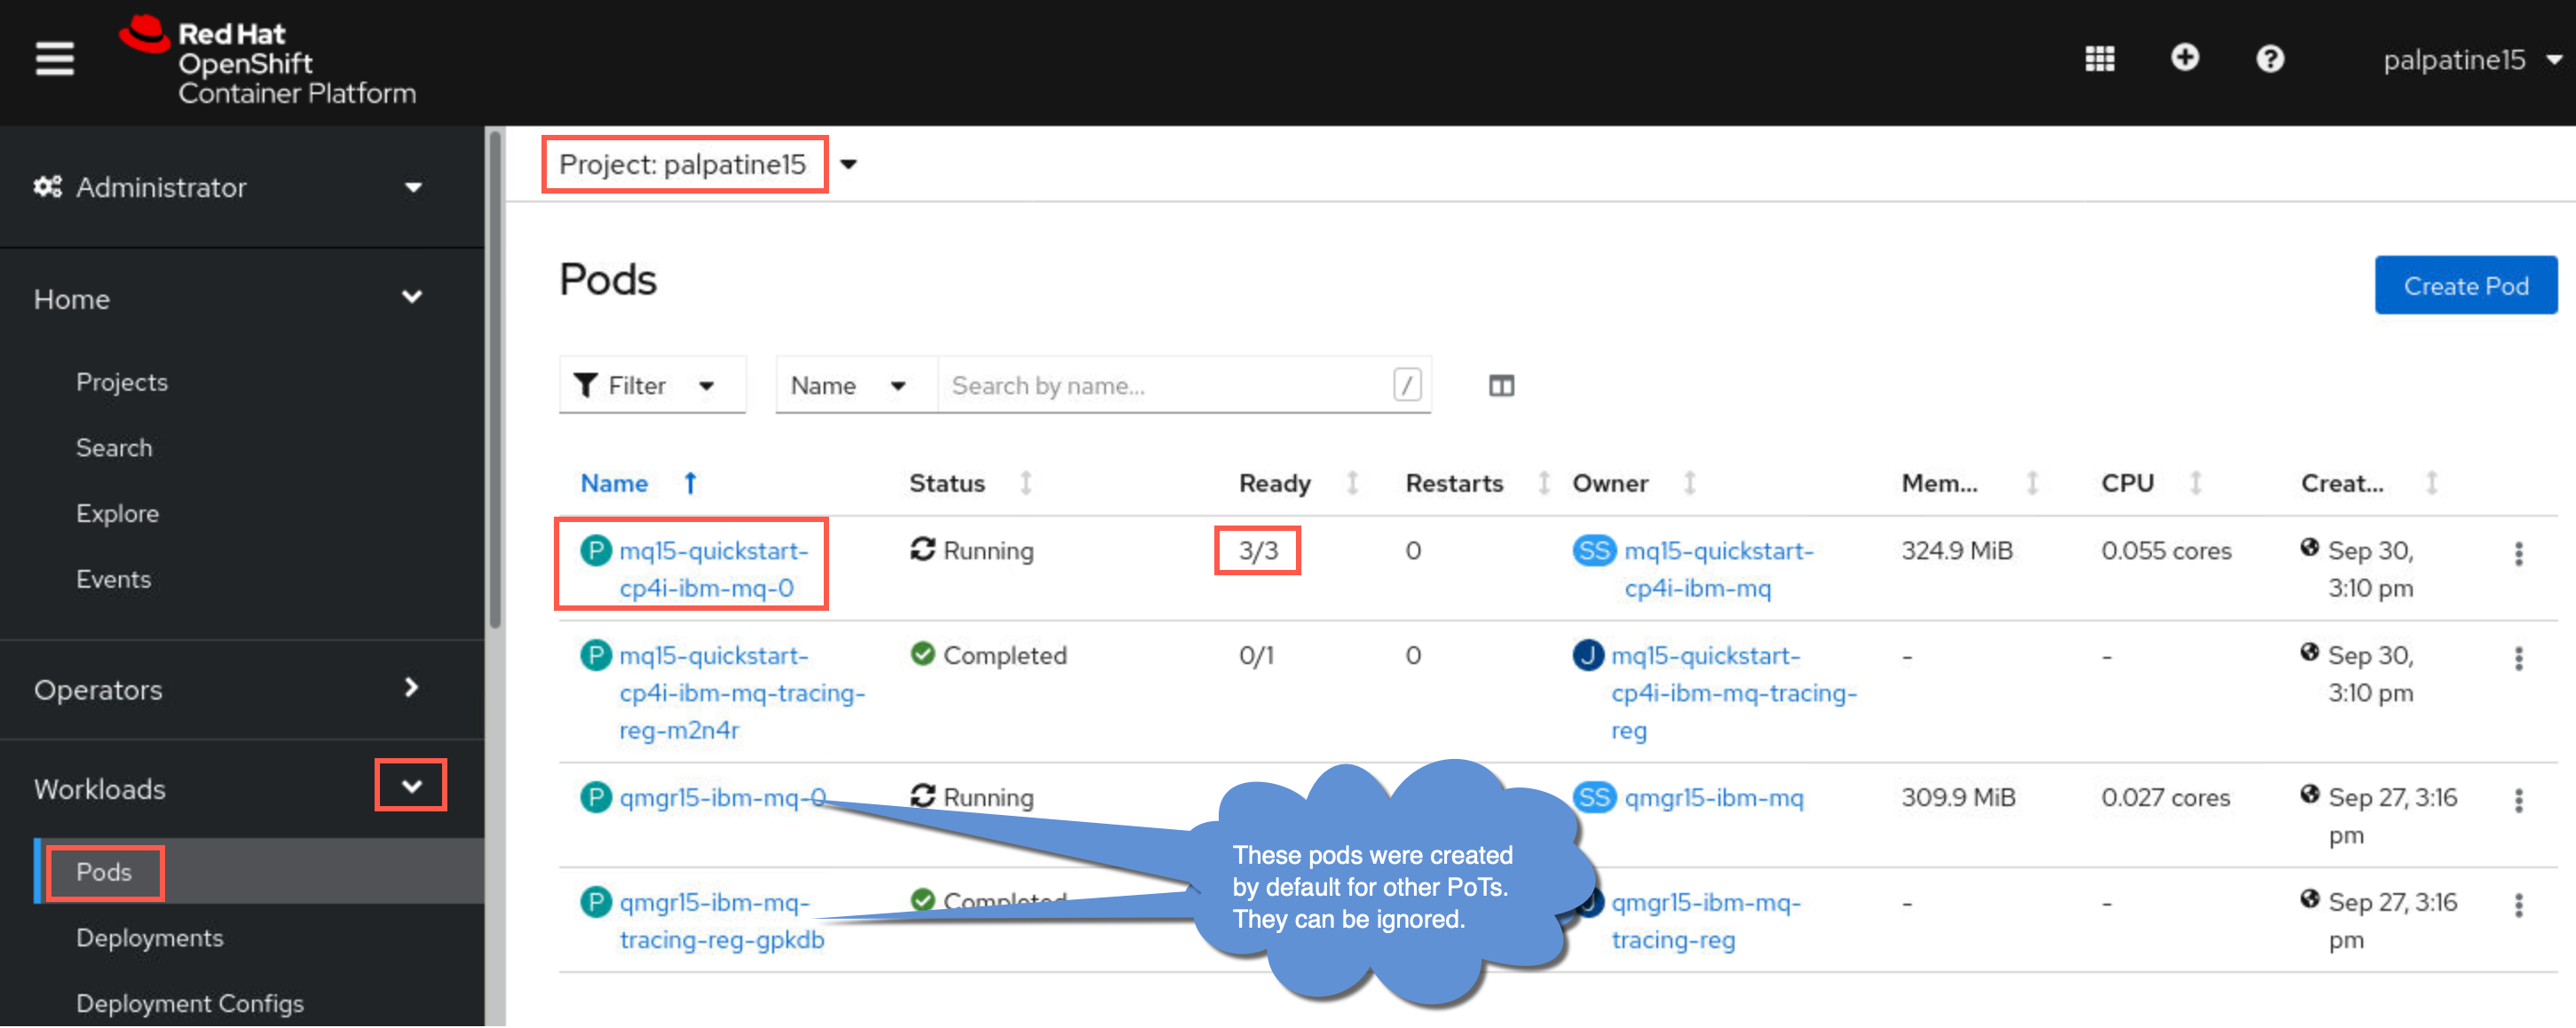The width and height of the screenshot is (2576, 1028).
Task: Open the Filter dropdown
Action: (652, 385)
